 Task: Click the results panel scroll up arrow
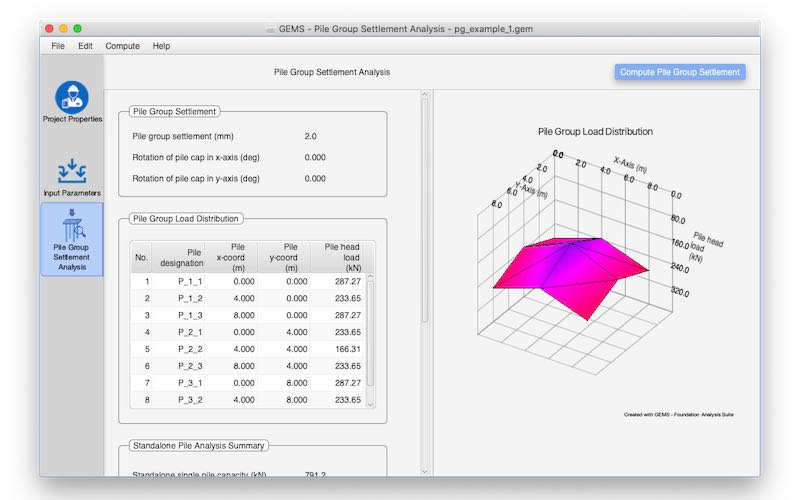pyautogui.click(x=424, y=94)
